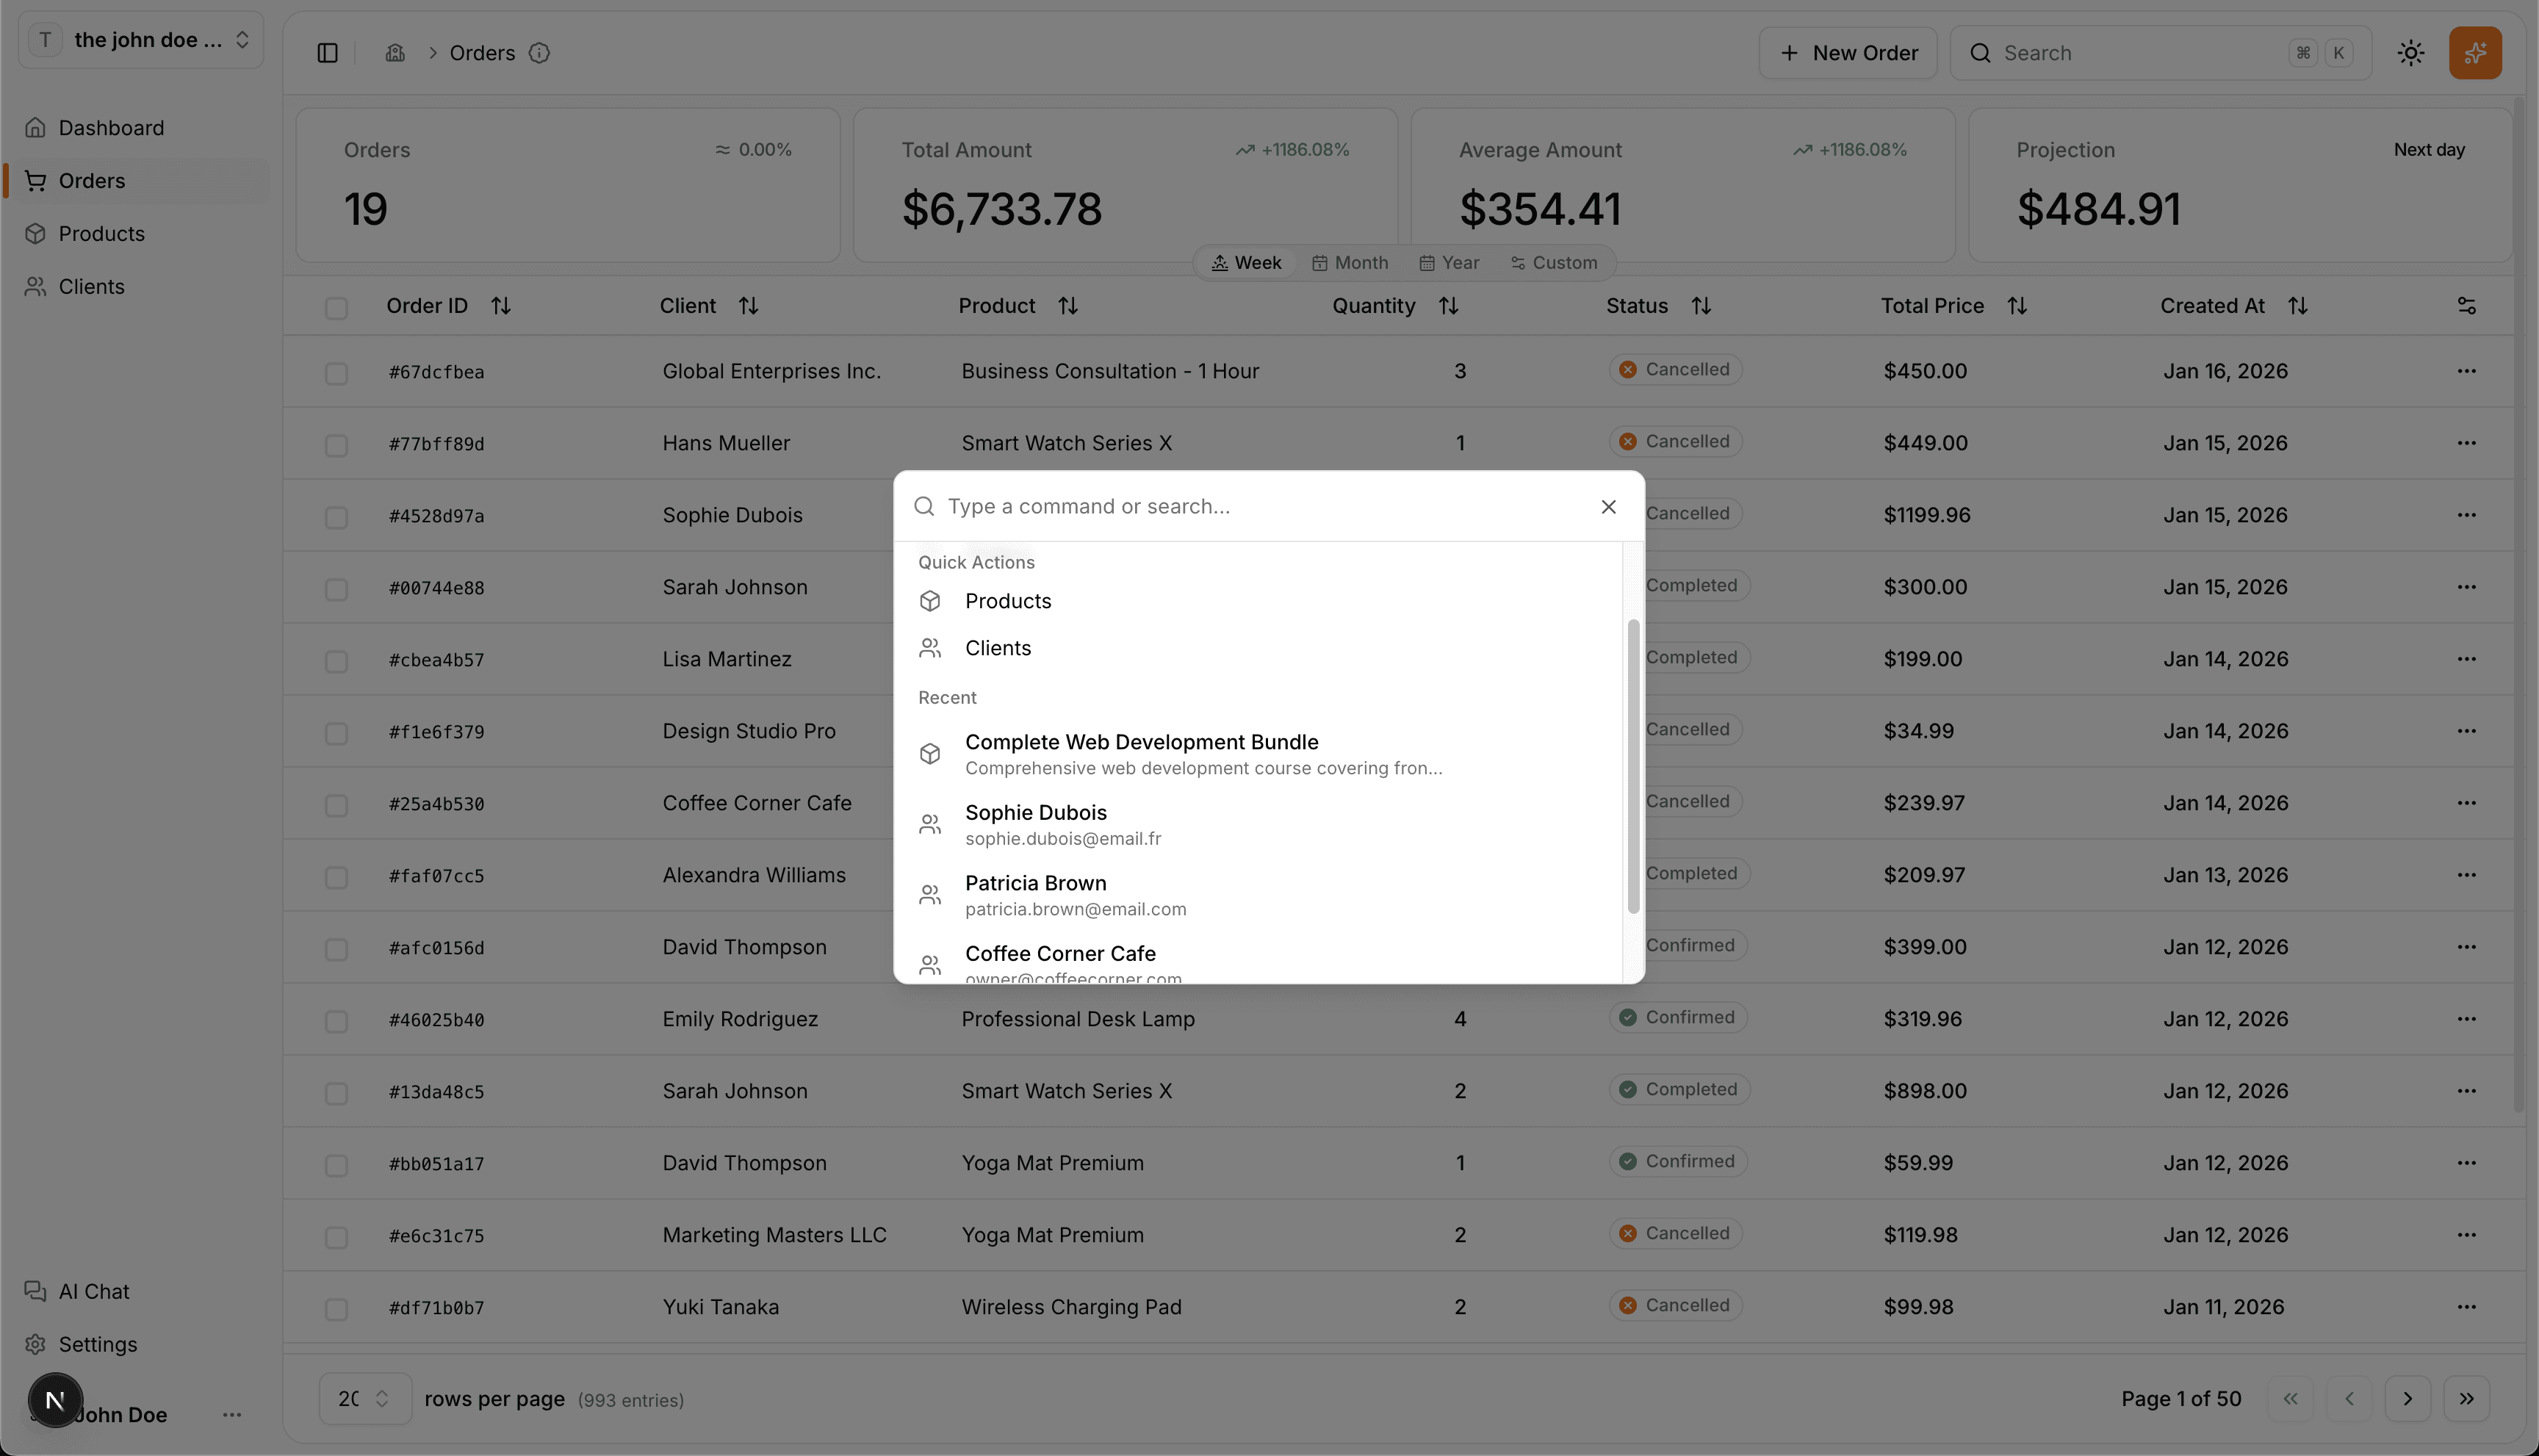Select the checkbox for order #67dcfbea

click(336, 373)
